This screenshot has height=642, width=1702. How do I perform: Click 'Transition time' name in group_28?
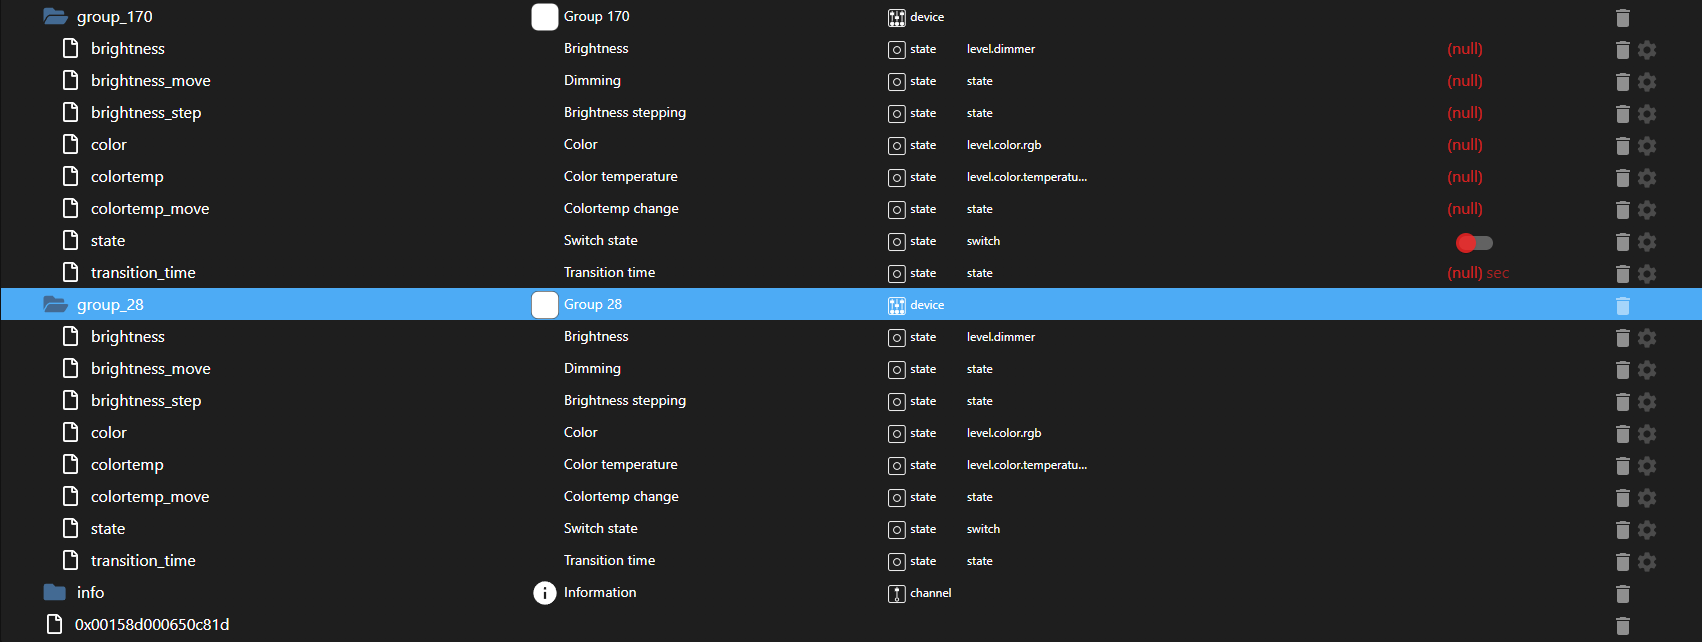[x=609, y=561]
